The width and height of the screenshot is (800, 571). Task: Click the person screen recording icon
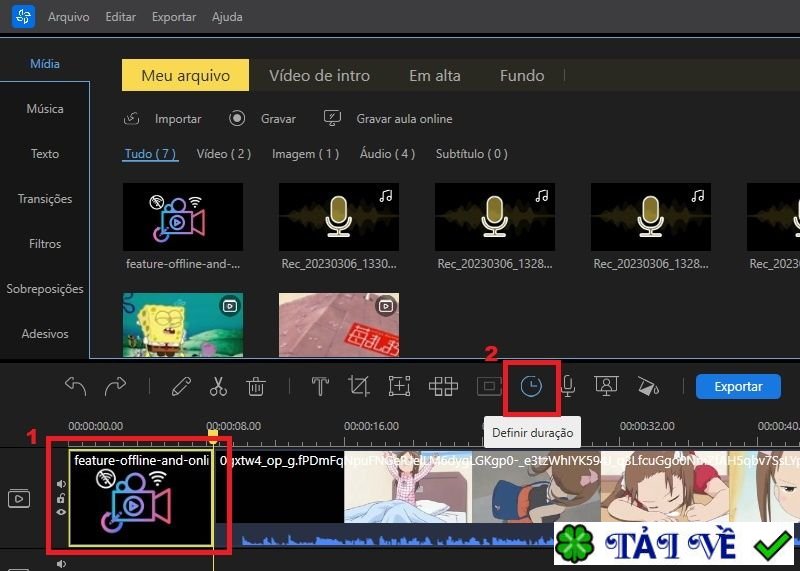click(x=606, y=386)
